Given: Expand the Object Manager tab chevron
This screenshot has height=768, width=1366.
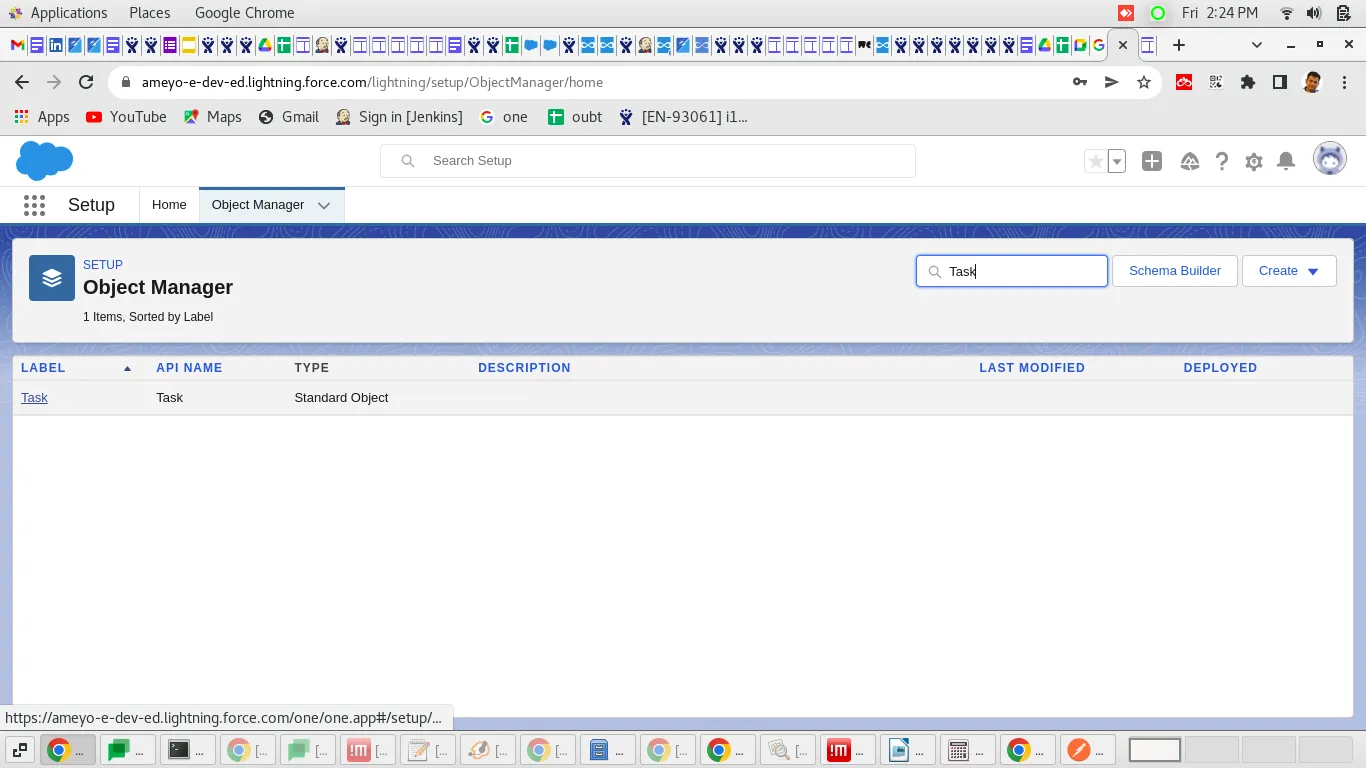Looking at the screenshot, I should (x=324, y=205).
